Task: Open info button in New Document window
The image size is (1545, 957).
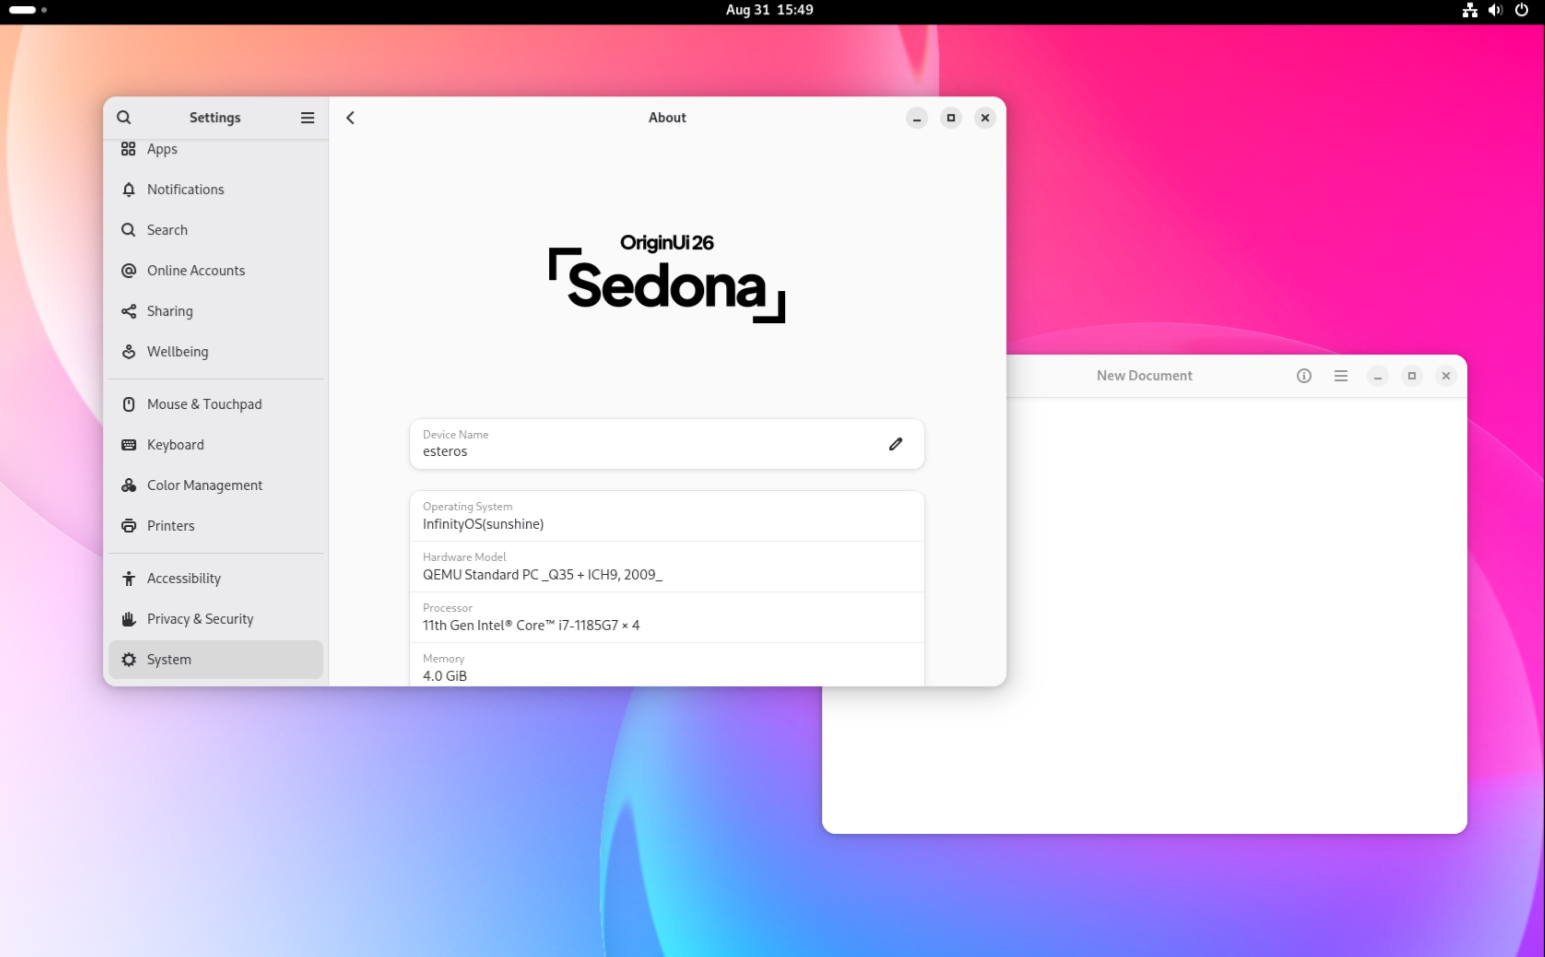Action: pyautogui.click(x=1304, y=376)
